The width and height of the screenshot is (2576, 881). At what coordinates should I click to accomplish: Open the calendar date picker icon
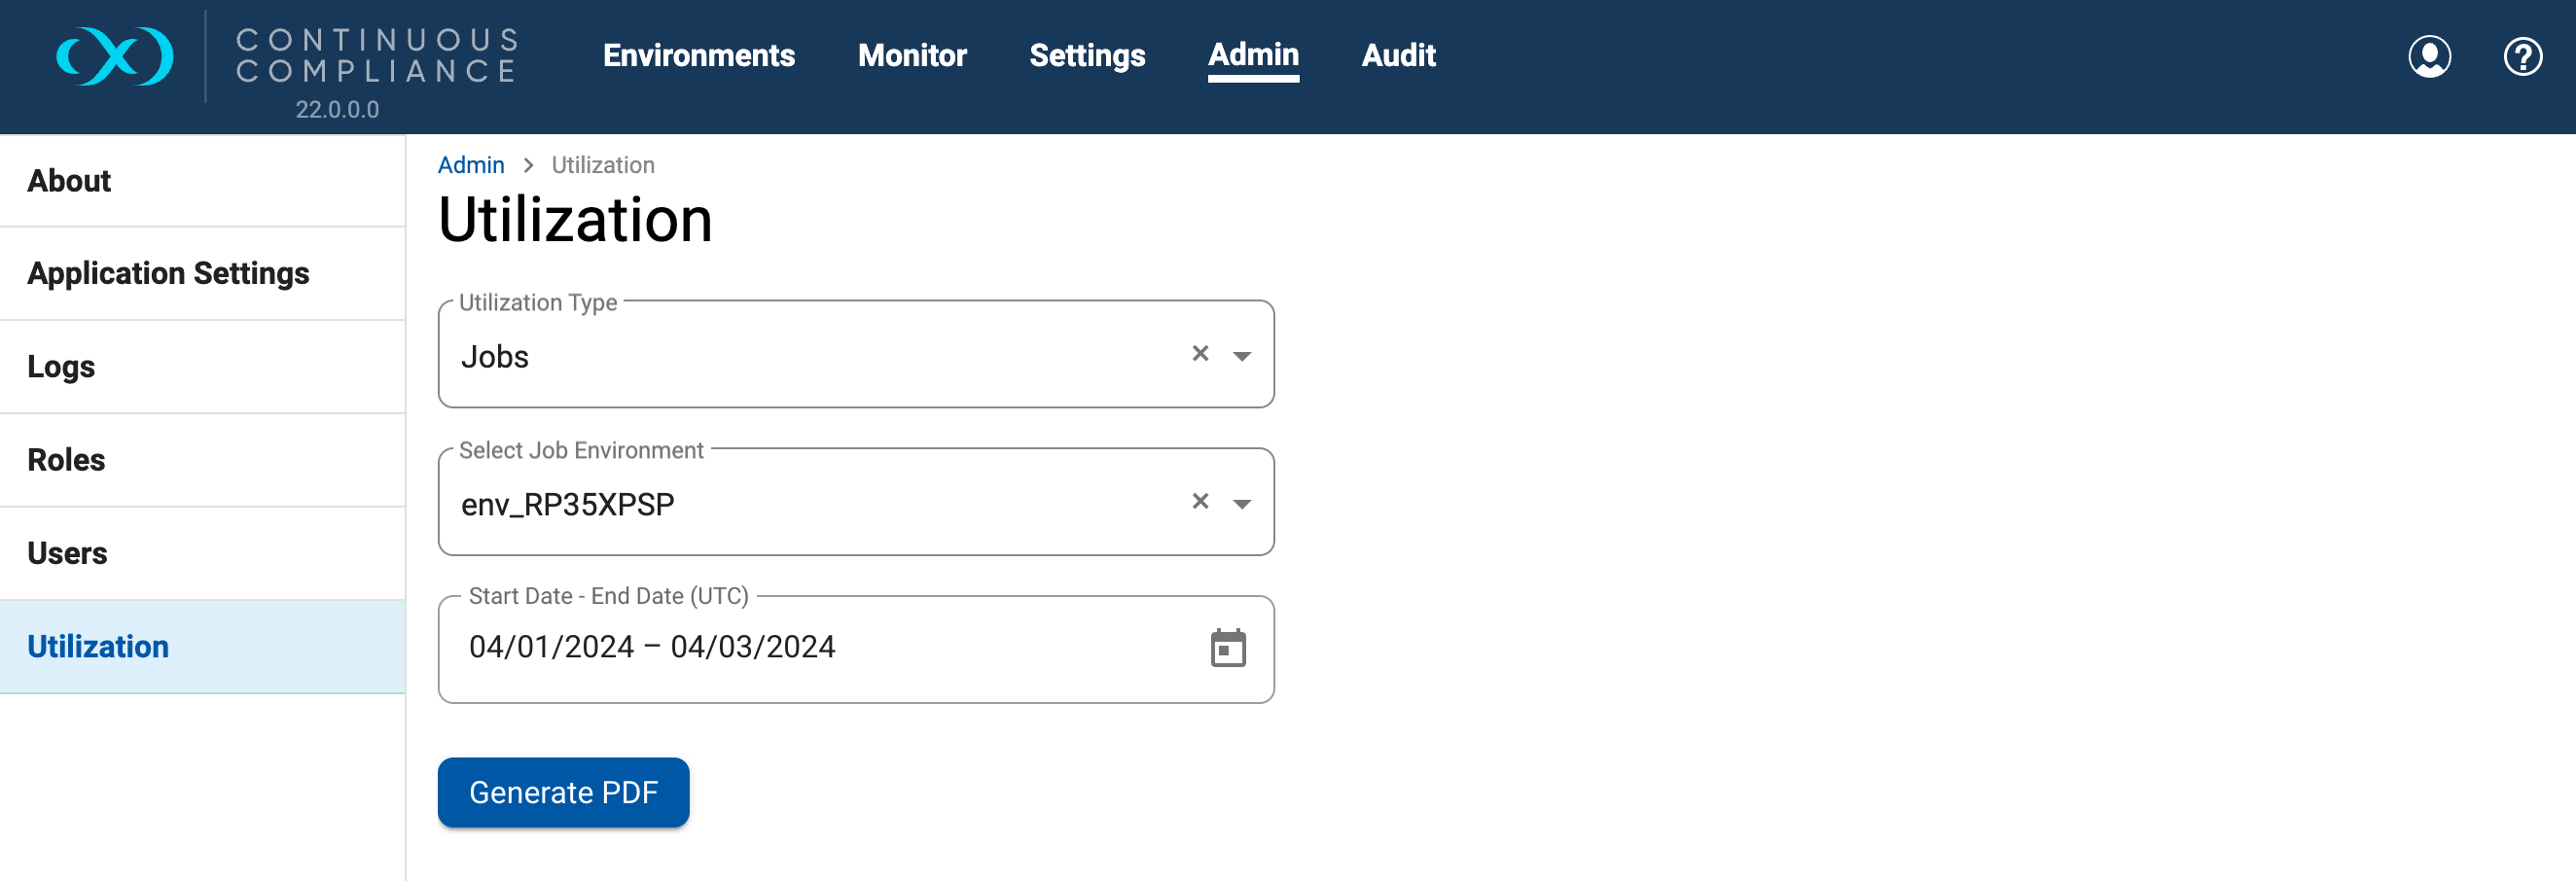(1227, 648)
